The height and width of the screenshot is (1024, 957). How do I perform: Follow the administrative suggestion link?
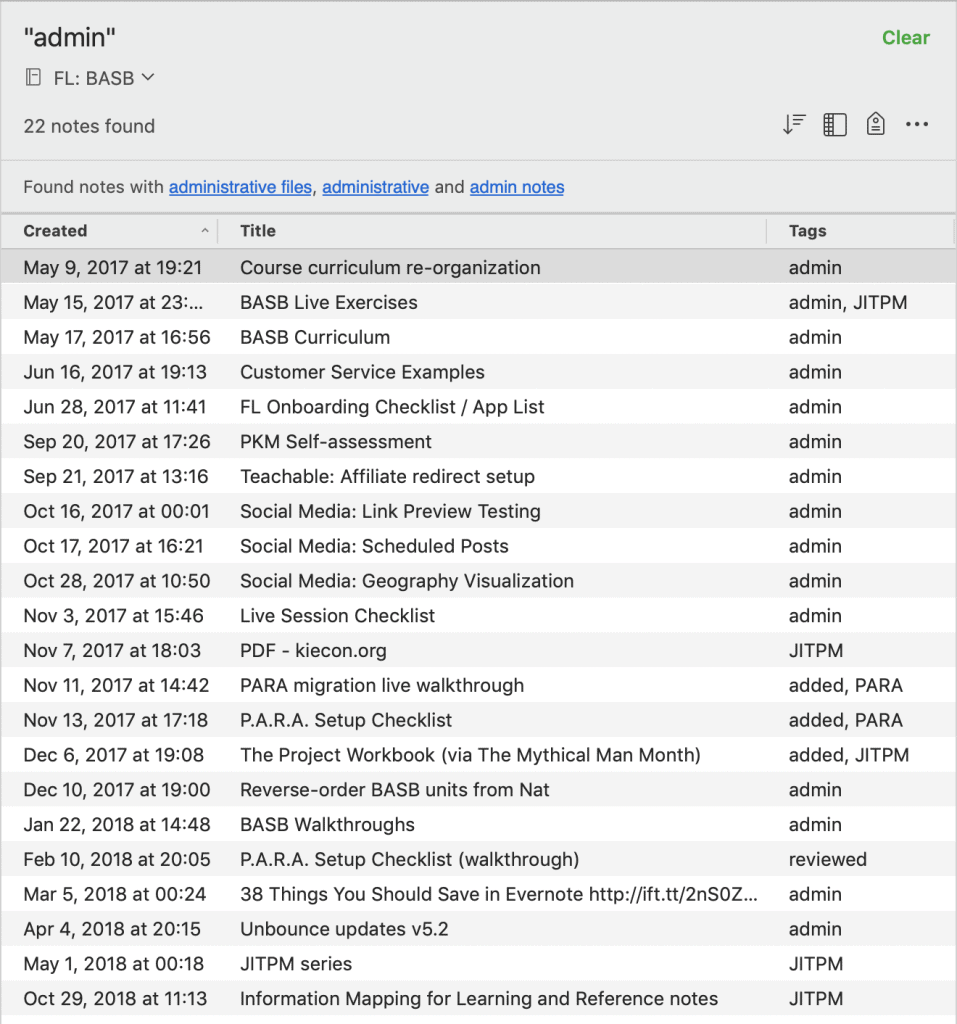tap(375, 187)
